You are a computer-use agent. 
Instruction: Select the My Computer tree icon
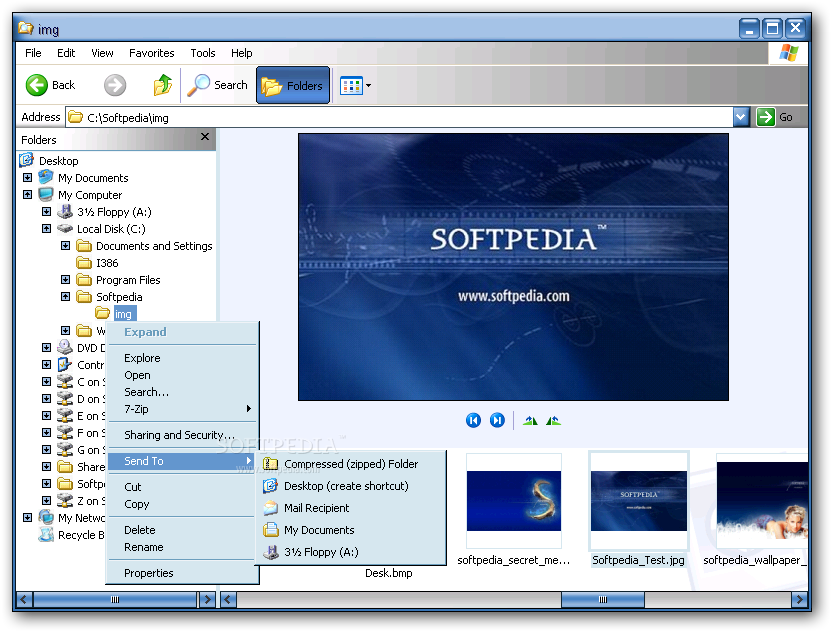point(46,195)
